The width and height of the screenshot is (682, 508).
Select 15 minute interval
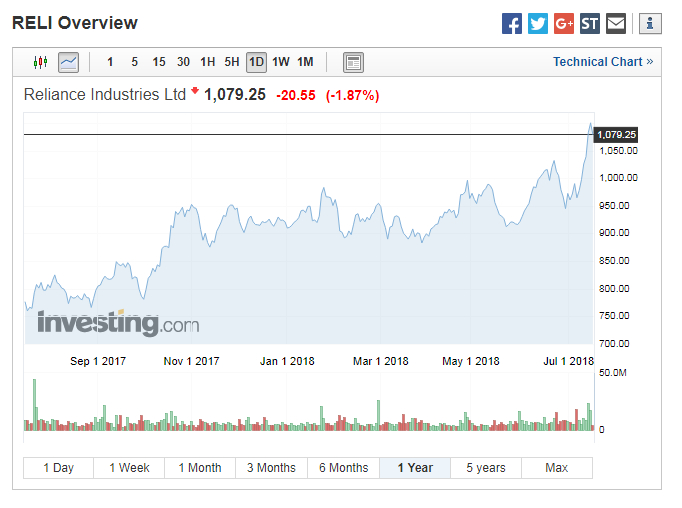(159, 62)
